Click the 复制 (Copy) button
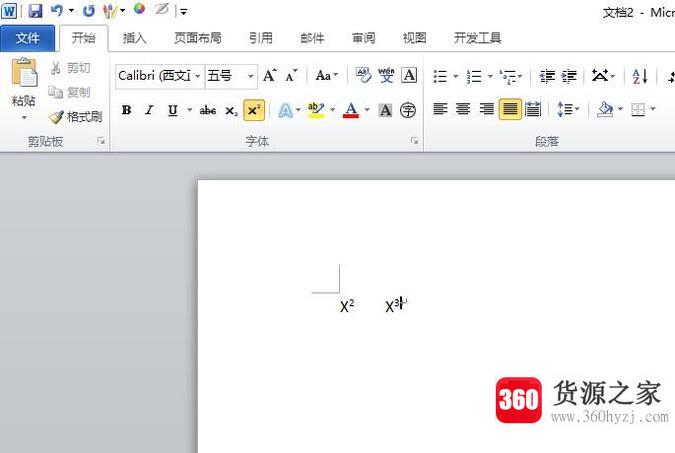This screenshot has height=453, width=675. click(70, 92)
